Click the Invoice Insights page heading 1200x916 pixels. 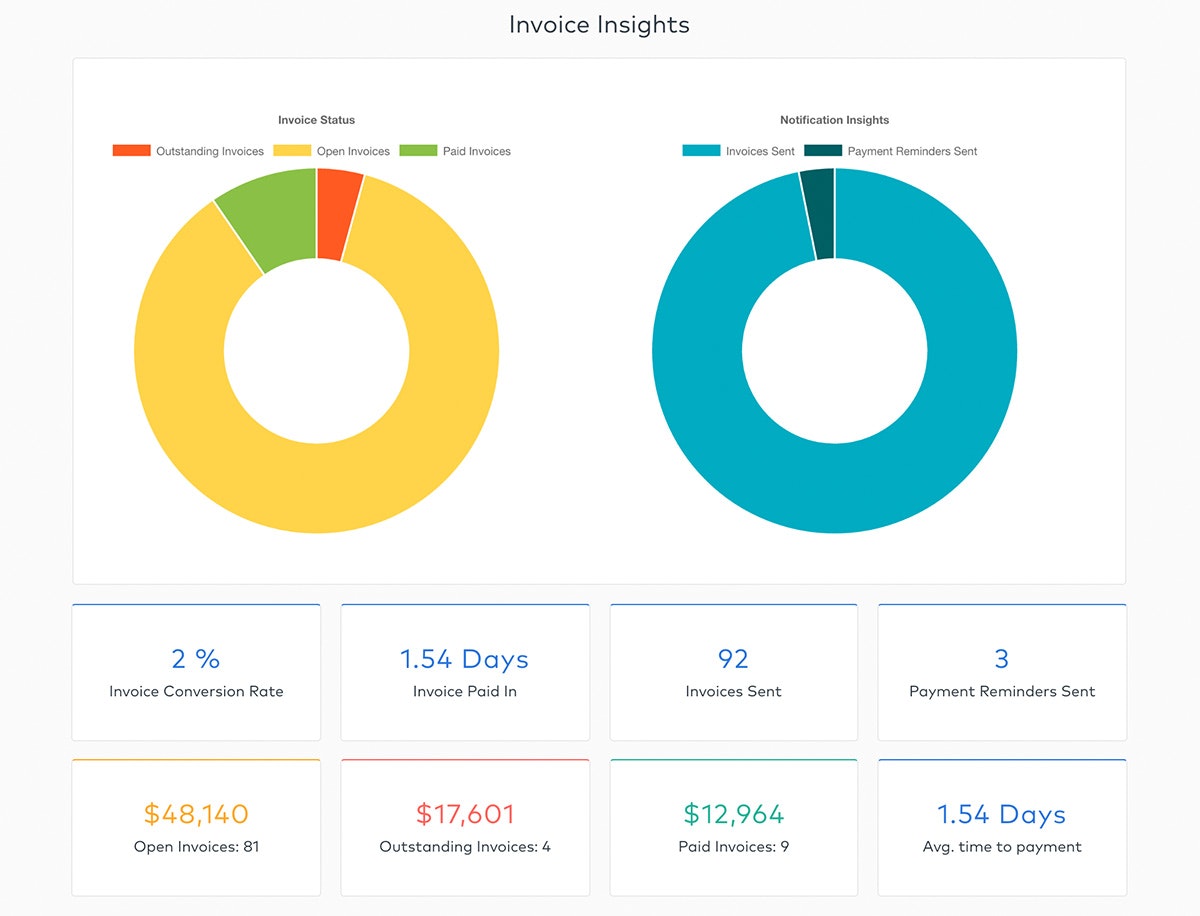tap(599, 24)
